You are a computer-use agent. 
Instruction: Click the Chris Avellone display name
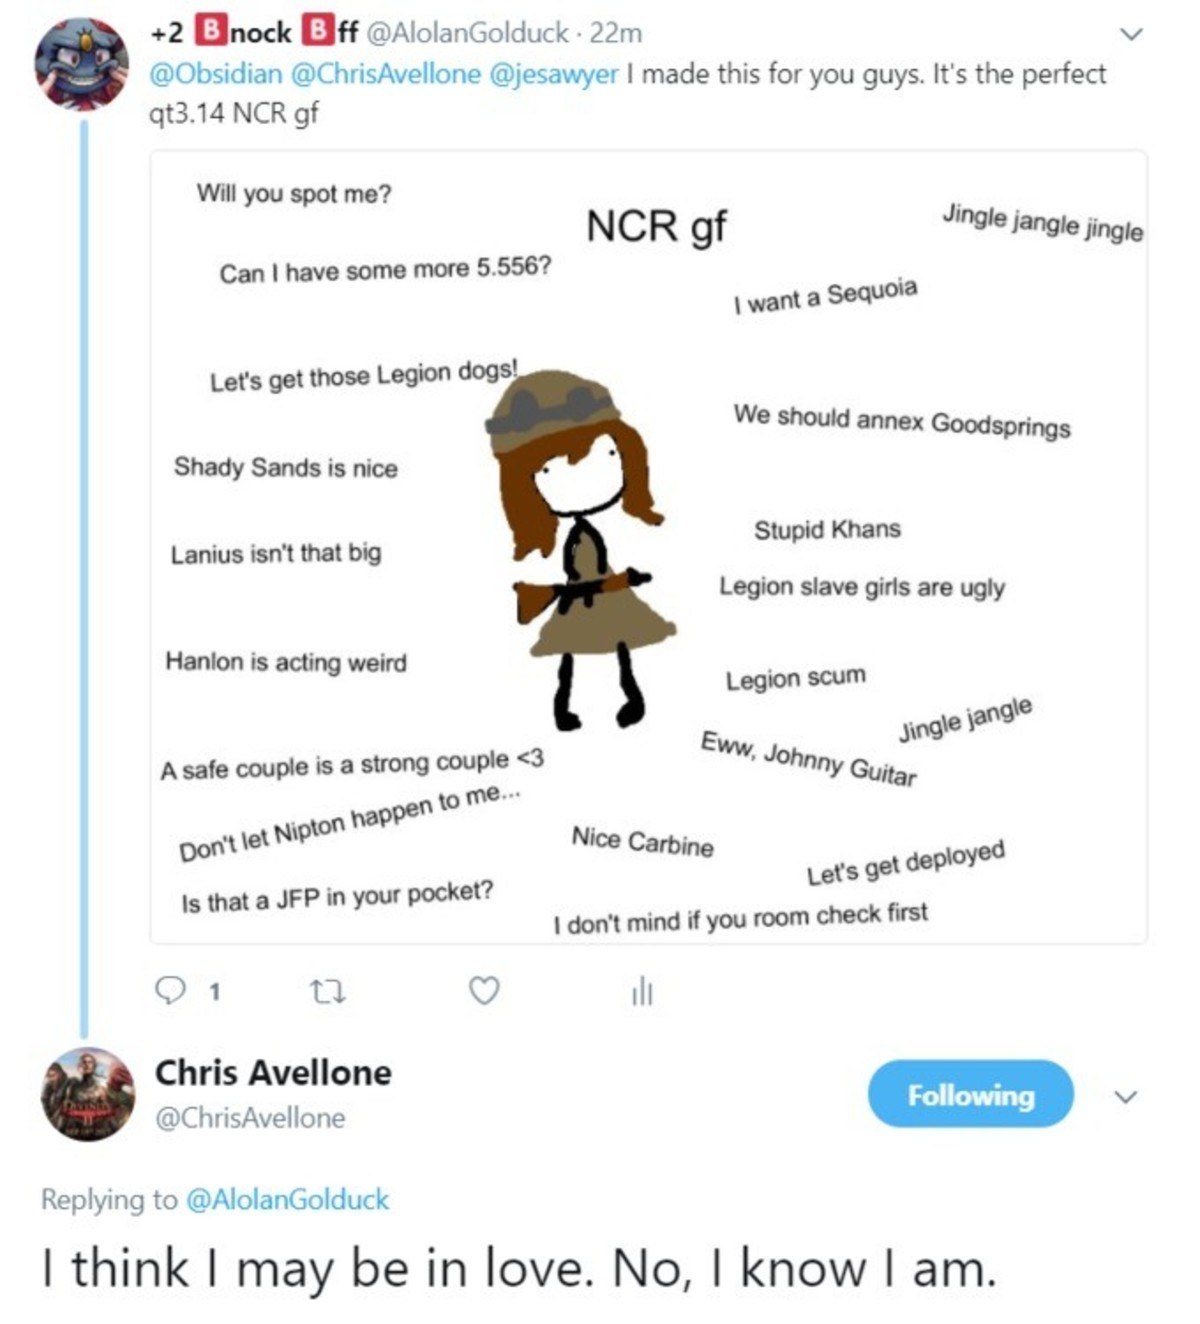pyautogui.click(x=273, y=1073)
